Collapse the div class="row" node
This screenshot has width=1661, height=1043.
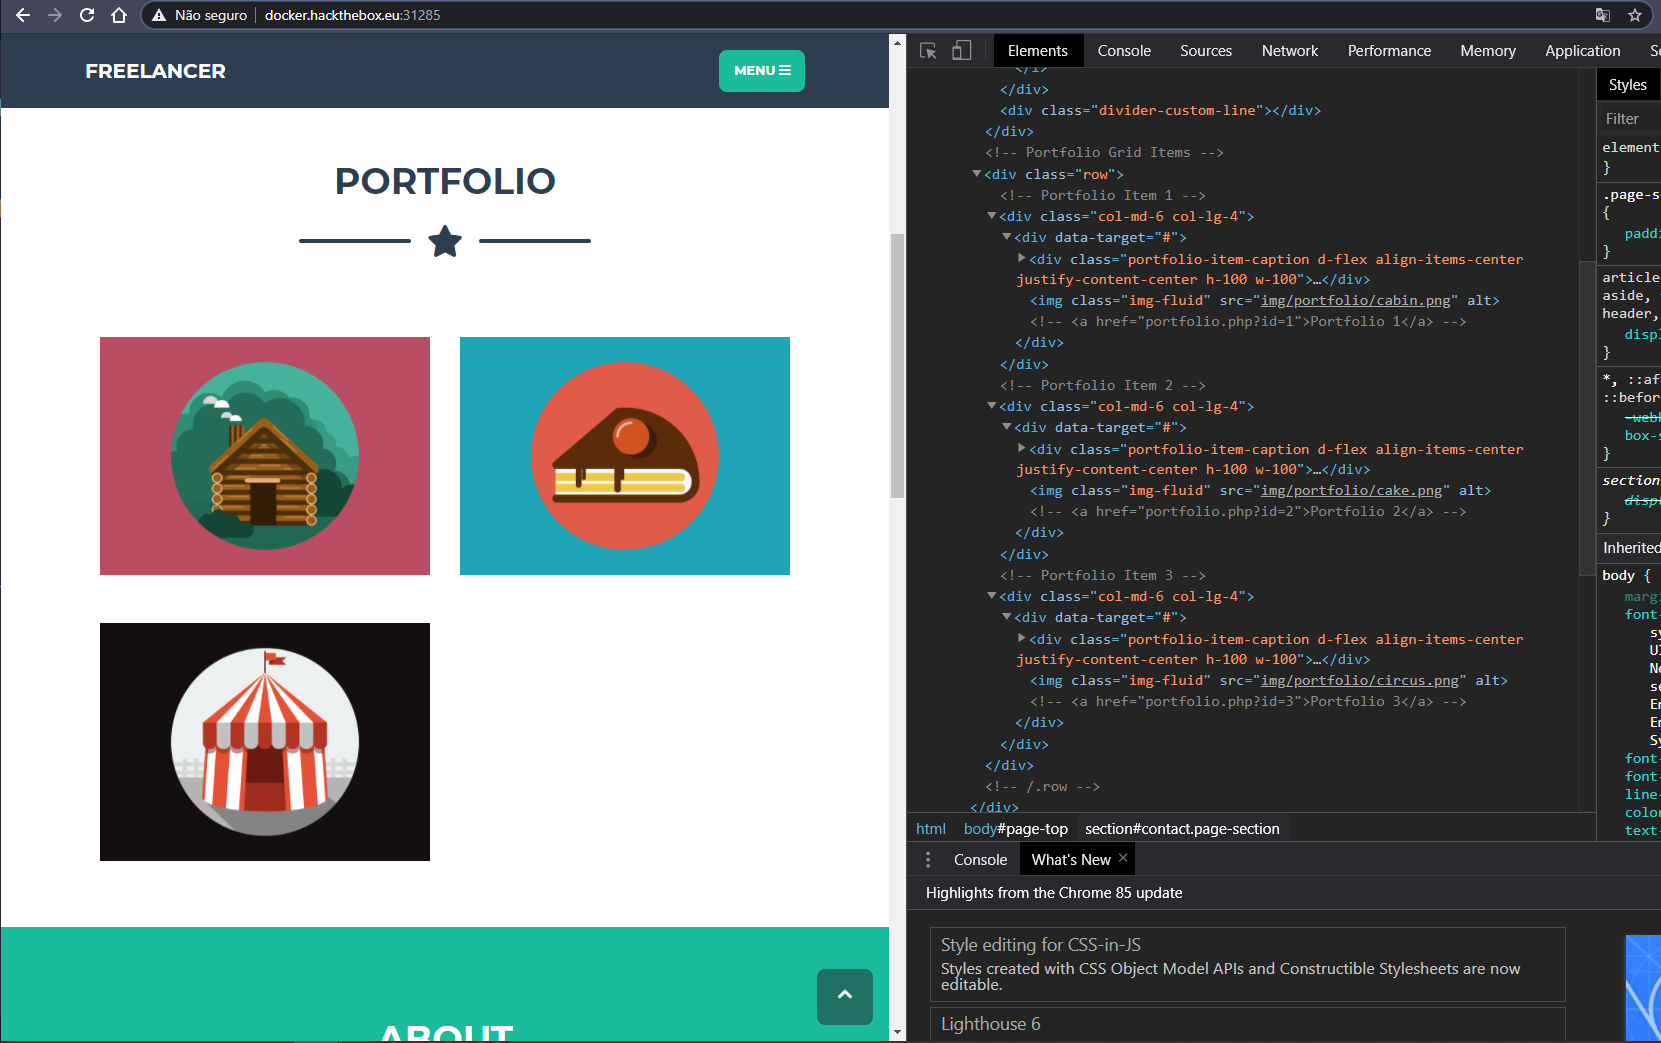coord(977,174)
